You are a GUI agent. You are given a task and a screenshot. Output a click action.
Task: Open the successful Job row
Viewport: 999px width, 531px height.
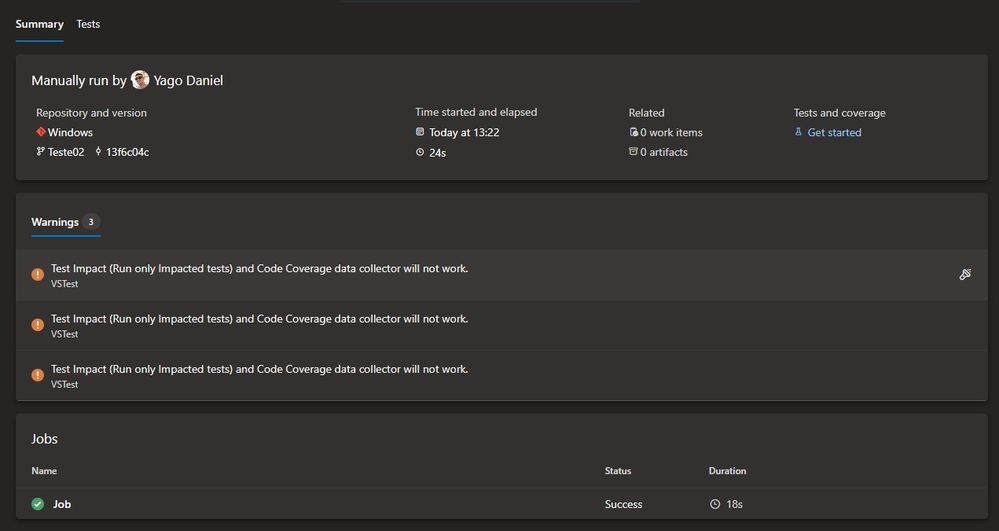coord(62,504)
